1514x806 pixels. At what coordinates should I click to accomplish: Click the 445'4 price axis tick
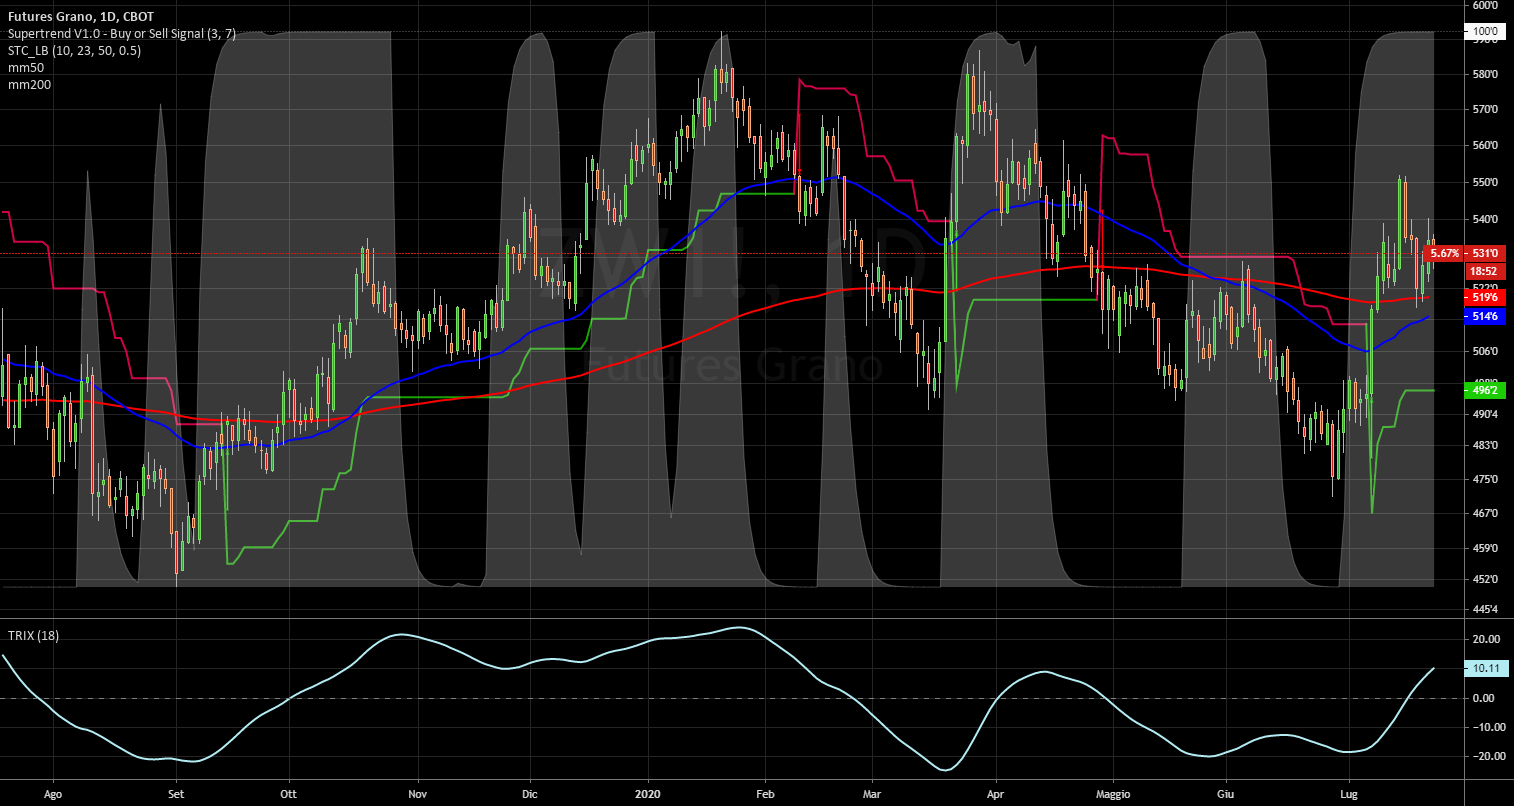click(1485, 609)
